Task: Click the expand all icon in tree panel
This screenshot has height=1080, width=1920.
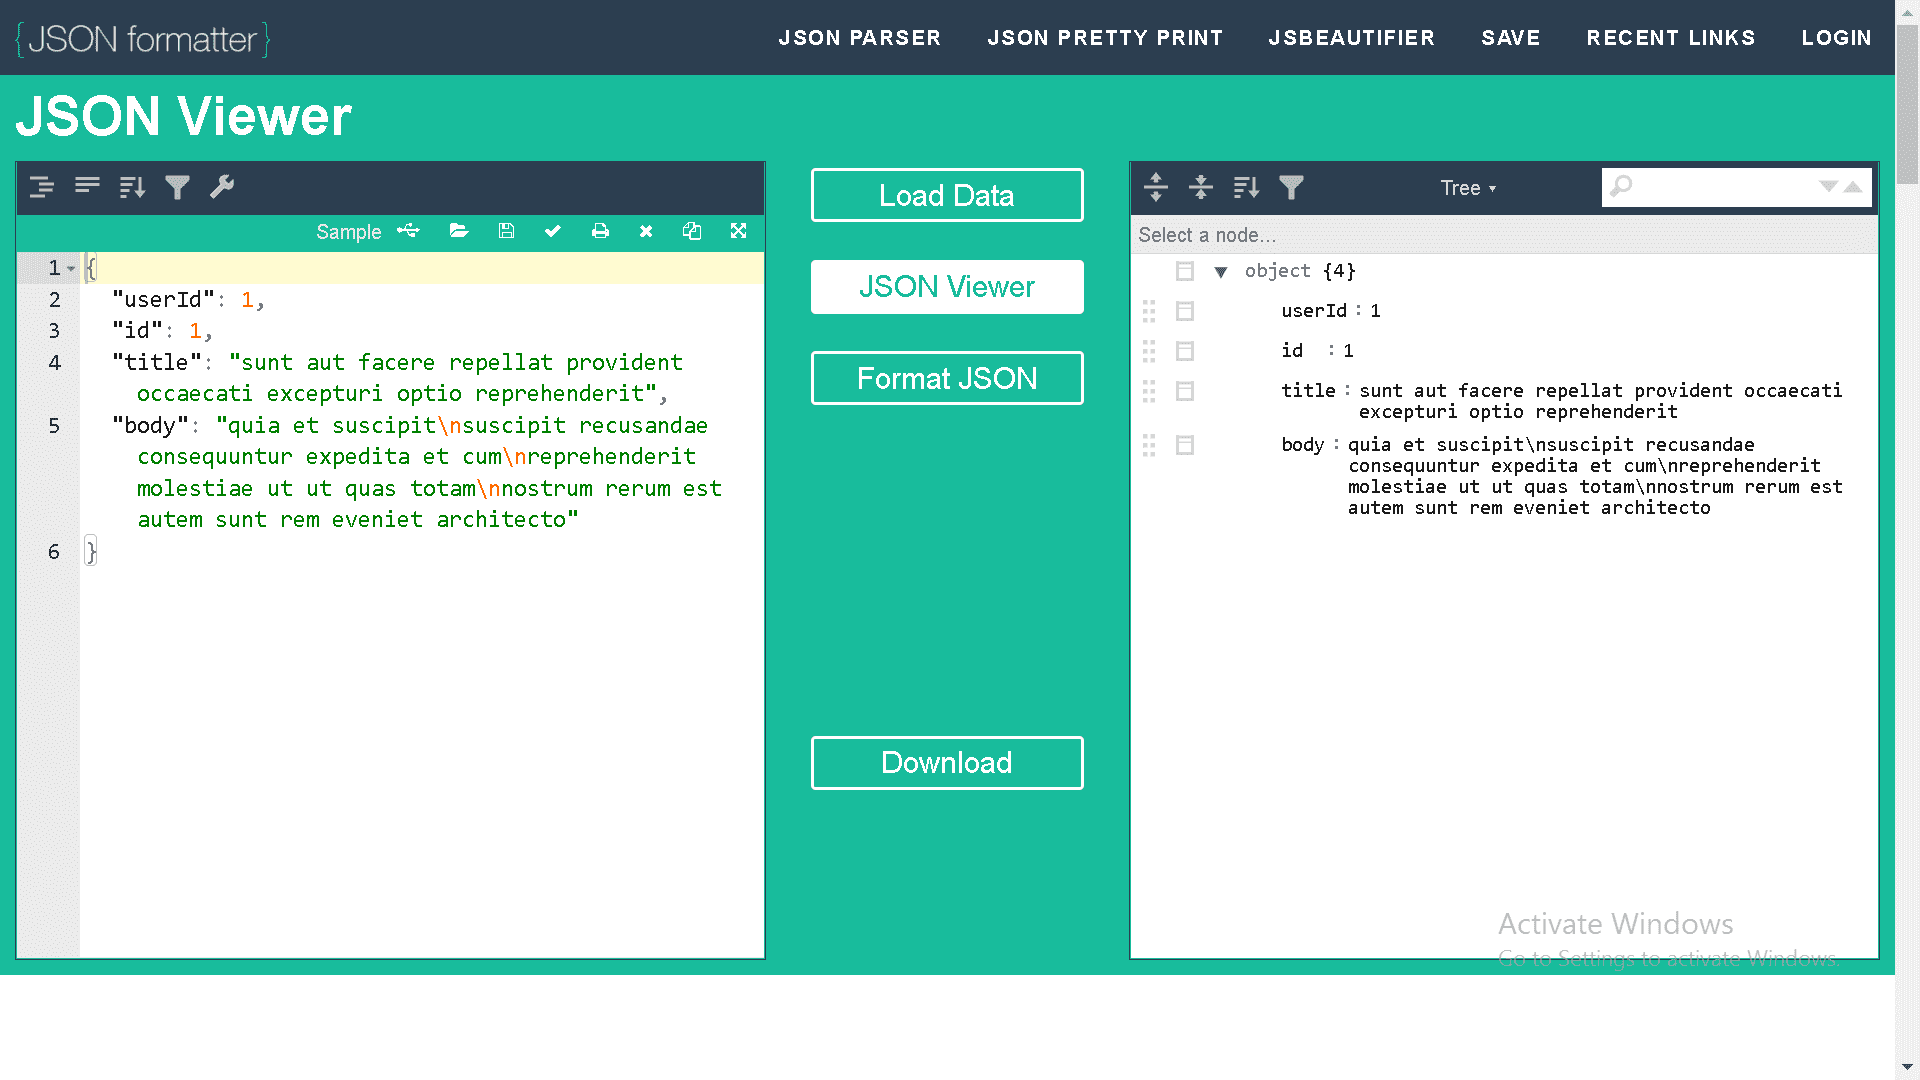Action: click(1156, 187)
